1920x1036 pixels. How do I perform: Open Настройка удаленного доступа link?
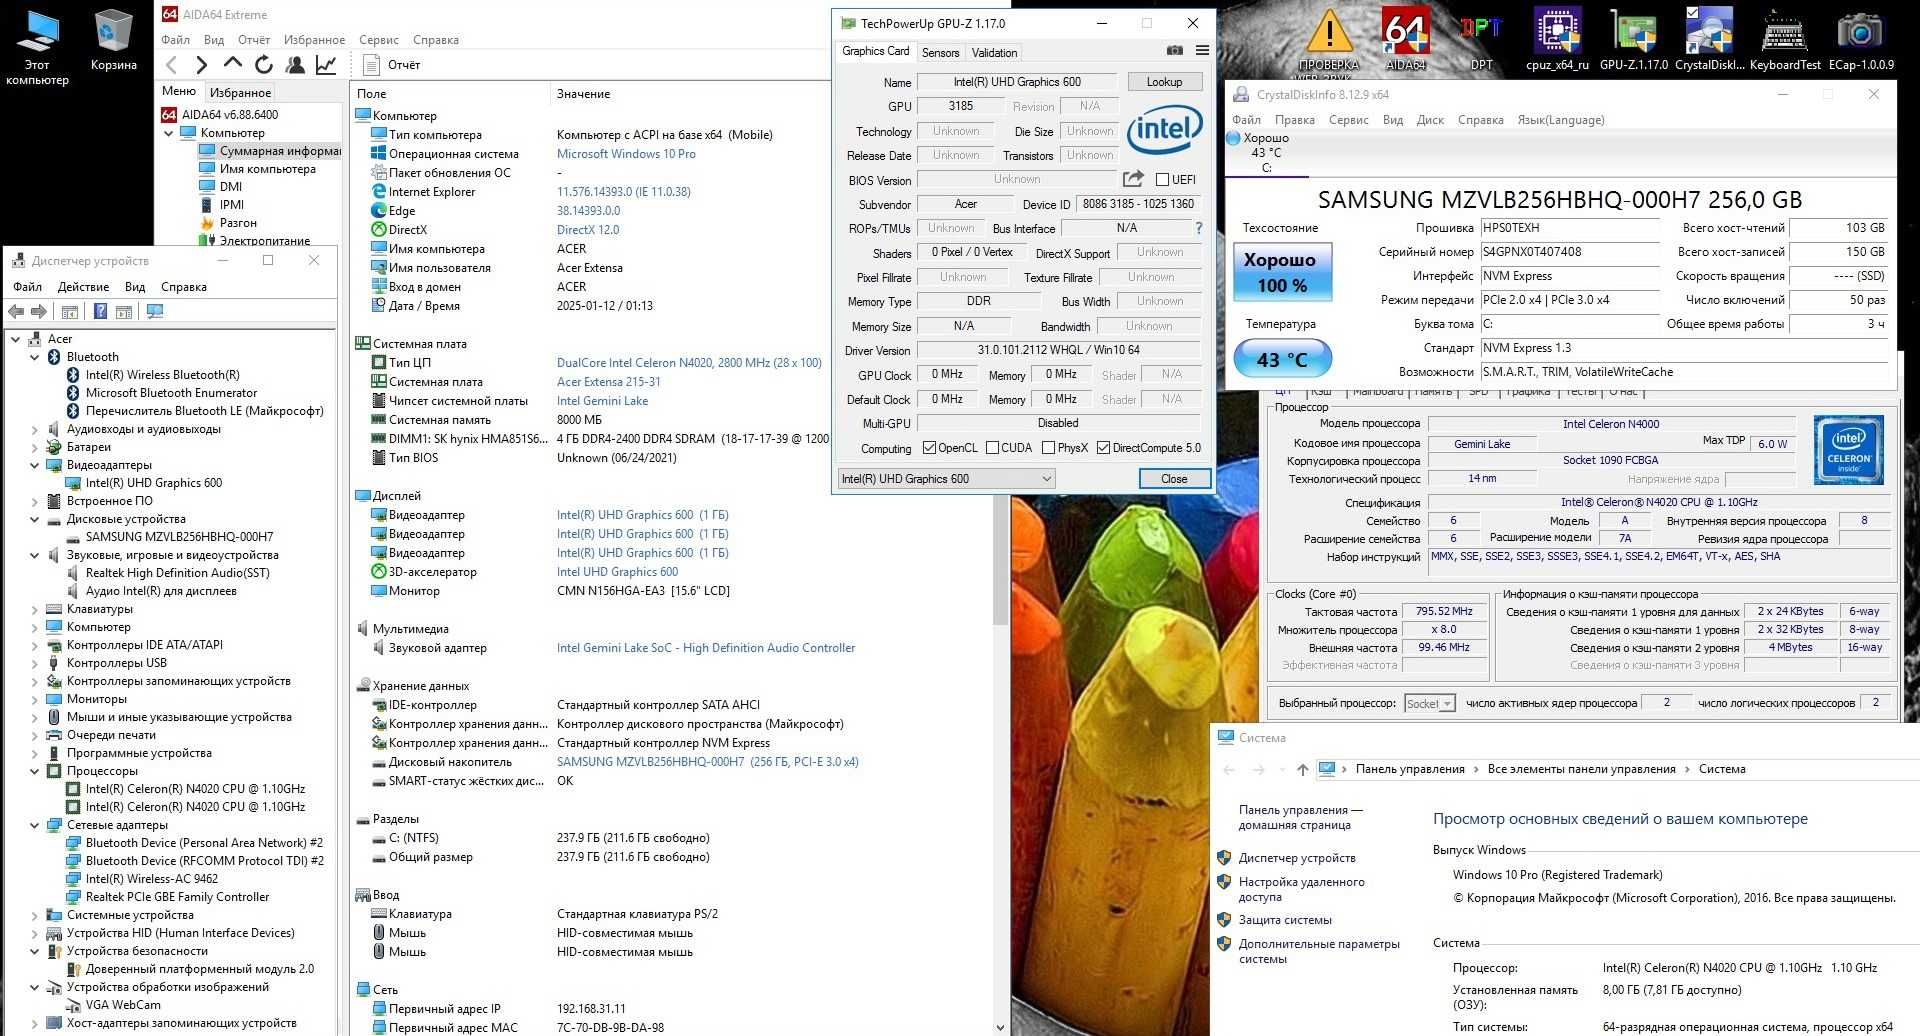click(1301, 889)
